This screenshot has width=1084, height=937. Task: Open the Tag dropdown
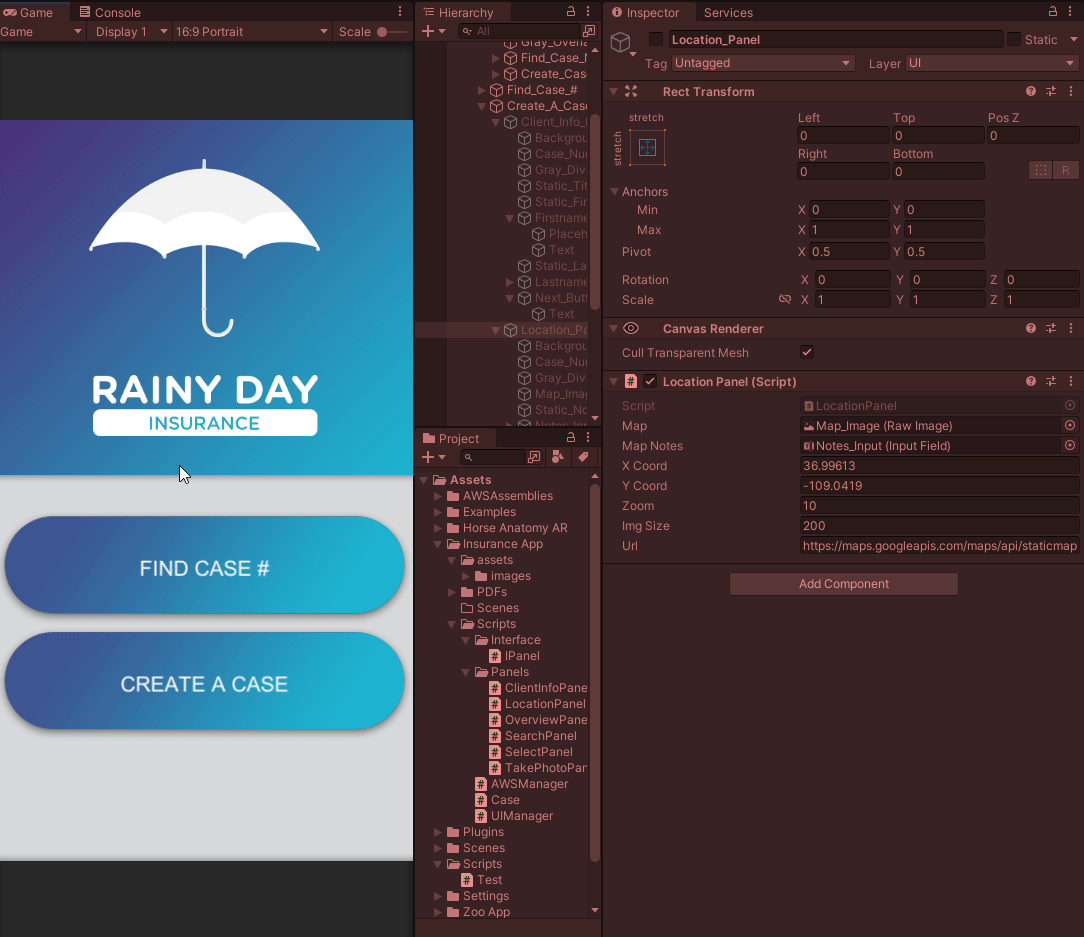(763, 63)
